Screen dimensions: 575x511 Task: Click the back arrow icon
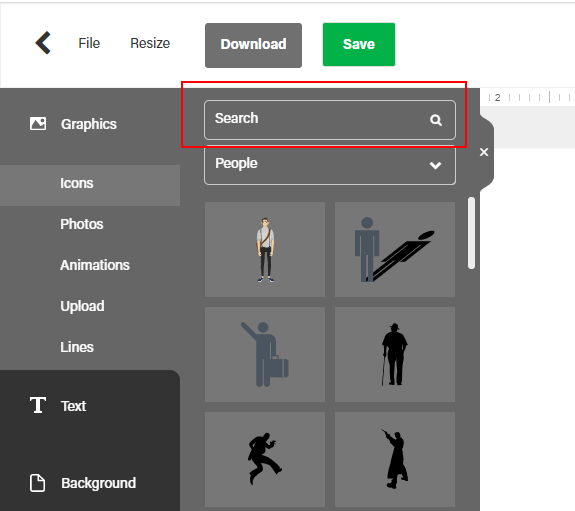(x=43, y=43)
